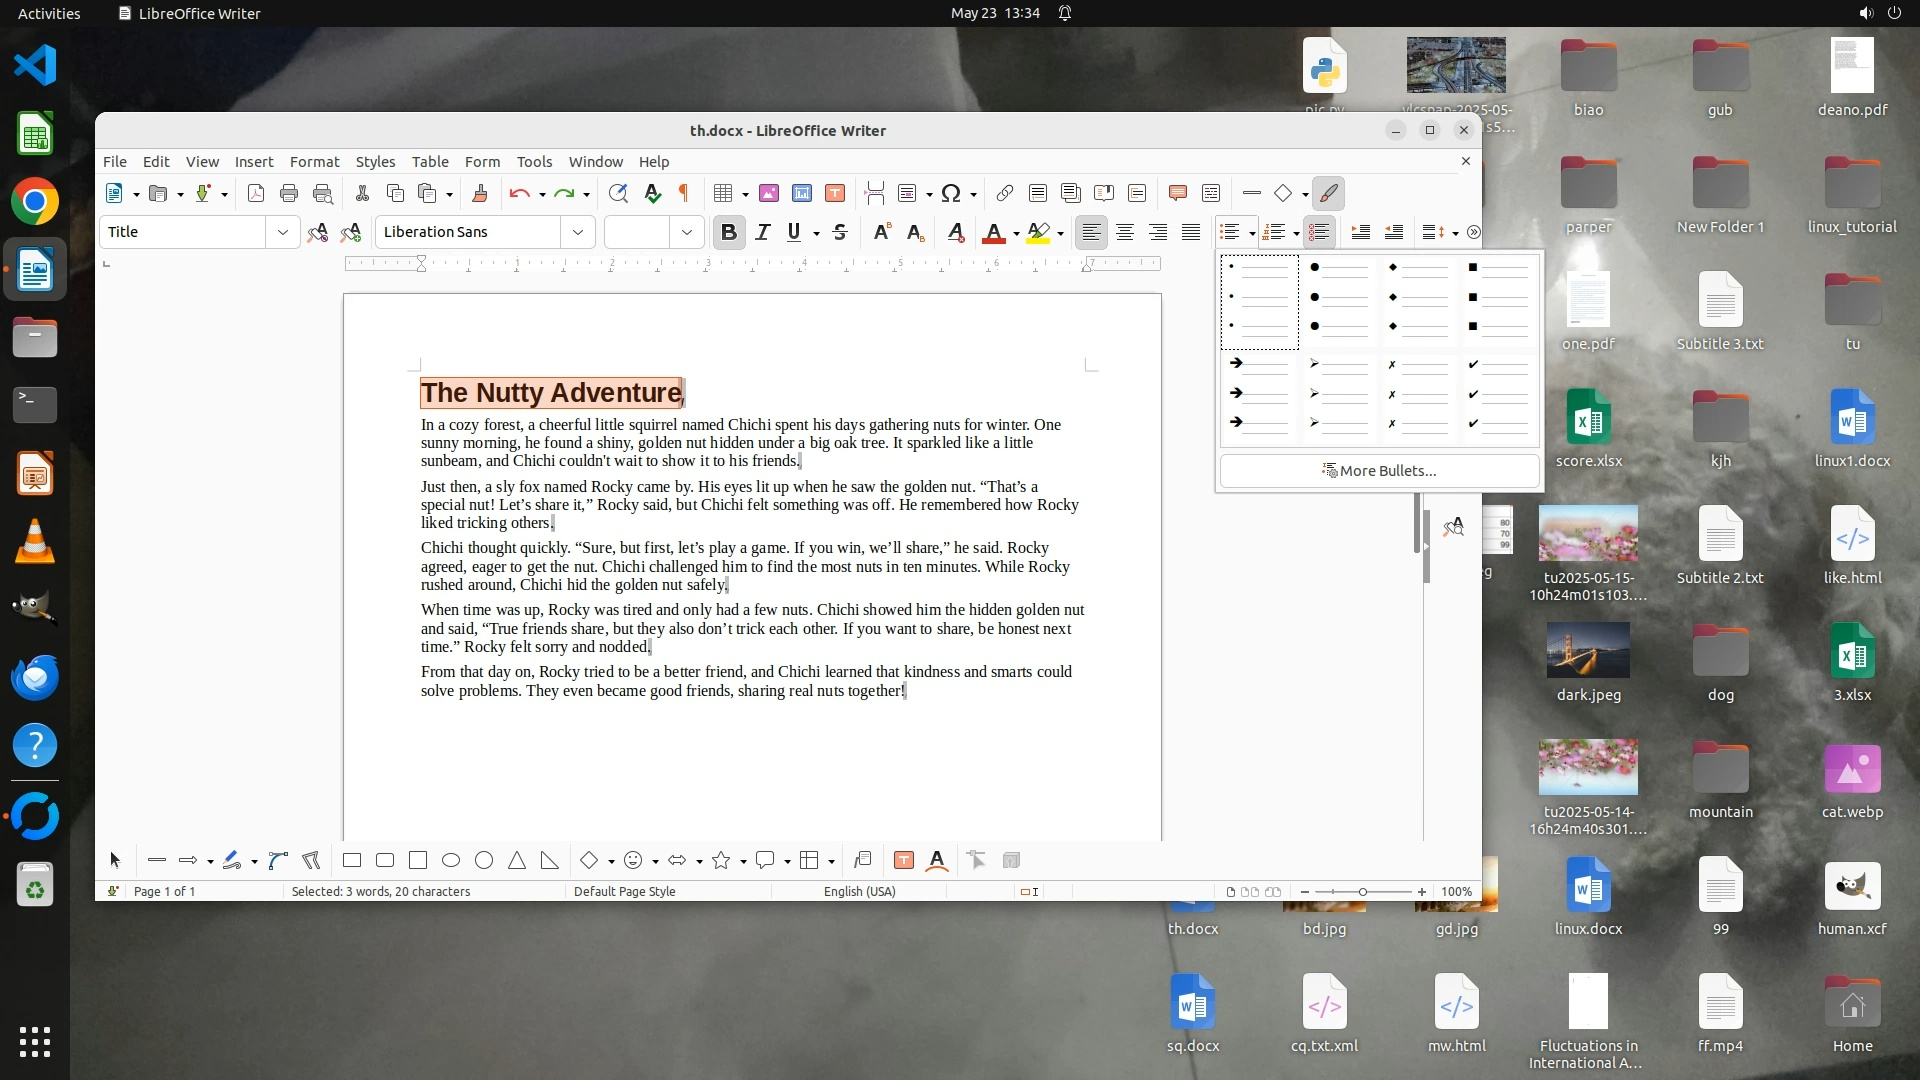Open Thunderbird from the dock
The image size is (1920, 1080).
(35, 678)
